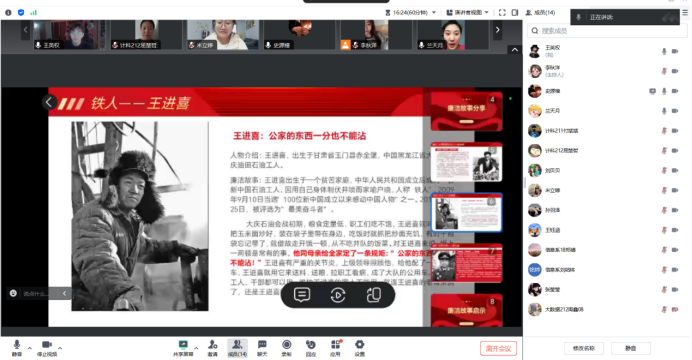
Task: Open the hamburger menu in members panel
Action: click(685, 13)
